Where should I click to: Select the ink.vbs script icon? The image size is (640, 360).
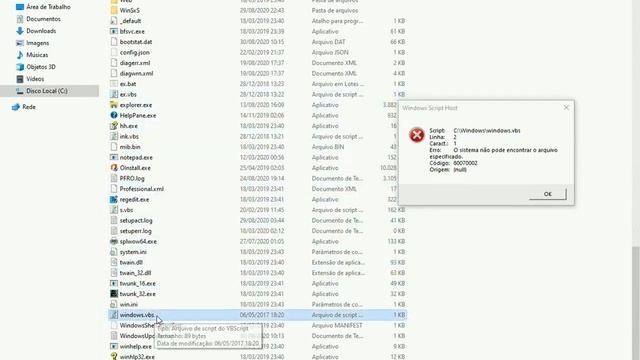point(114,136)
